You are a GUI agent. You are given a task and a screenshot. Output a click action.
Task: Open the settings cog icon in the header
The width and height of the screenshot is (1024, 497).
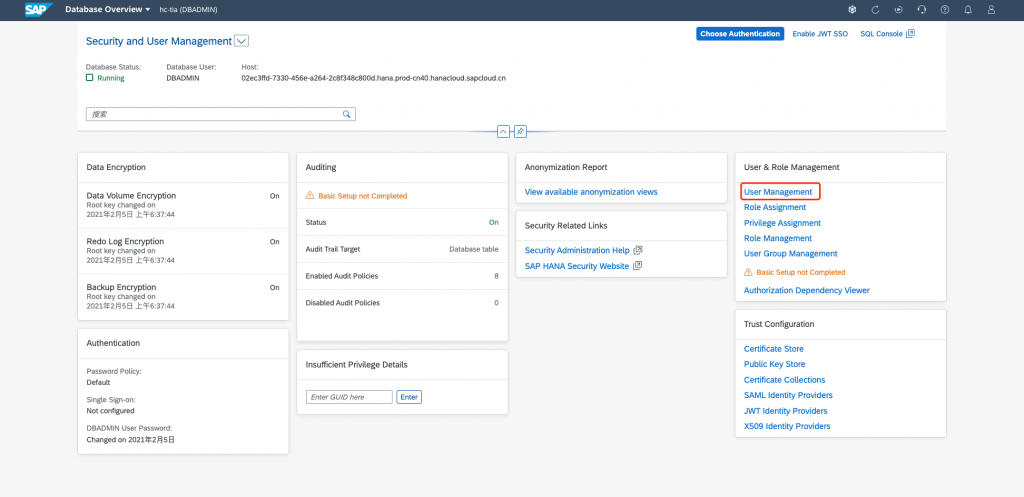tap(852, 10)
